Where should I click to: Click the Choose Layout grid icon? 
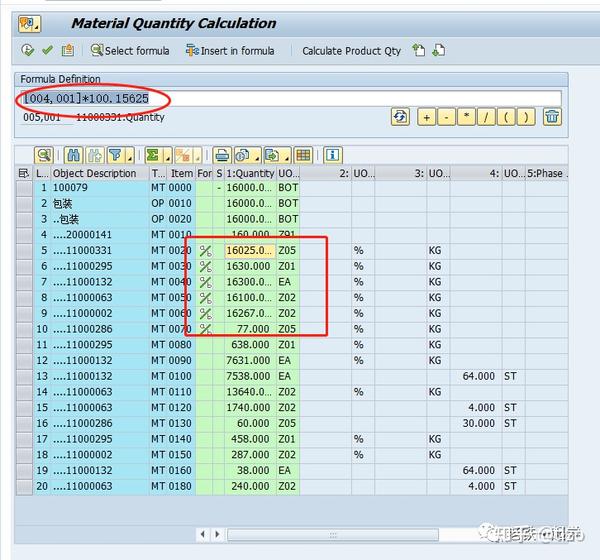(303, 155)
